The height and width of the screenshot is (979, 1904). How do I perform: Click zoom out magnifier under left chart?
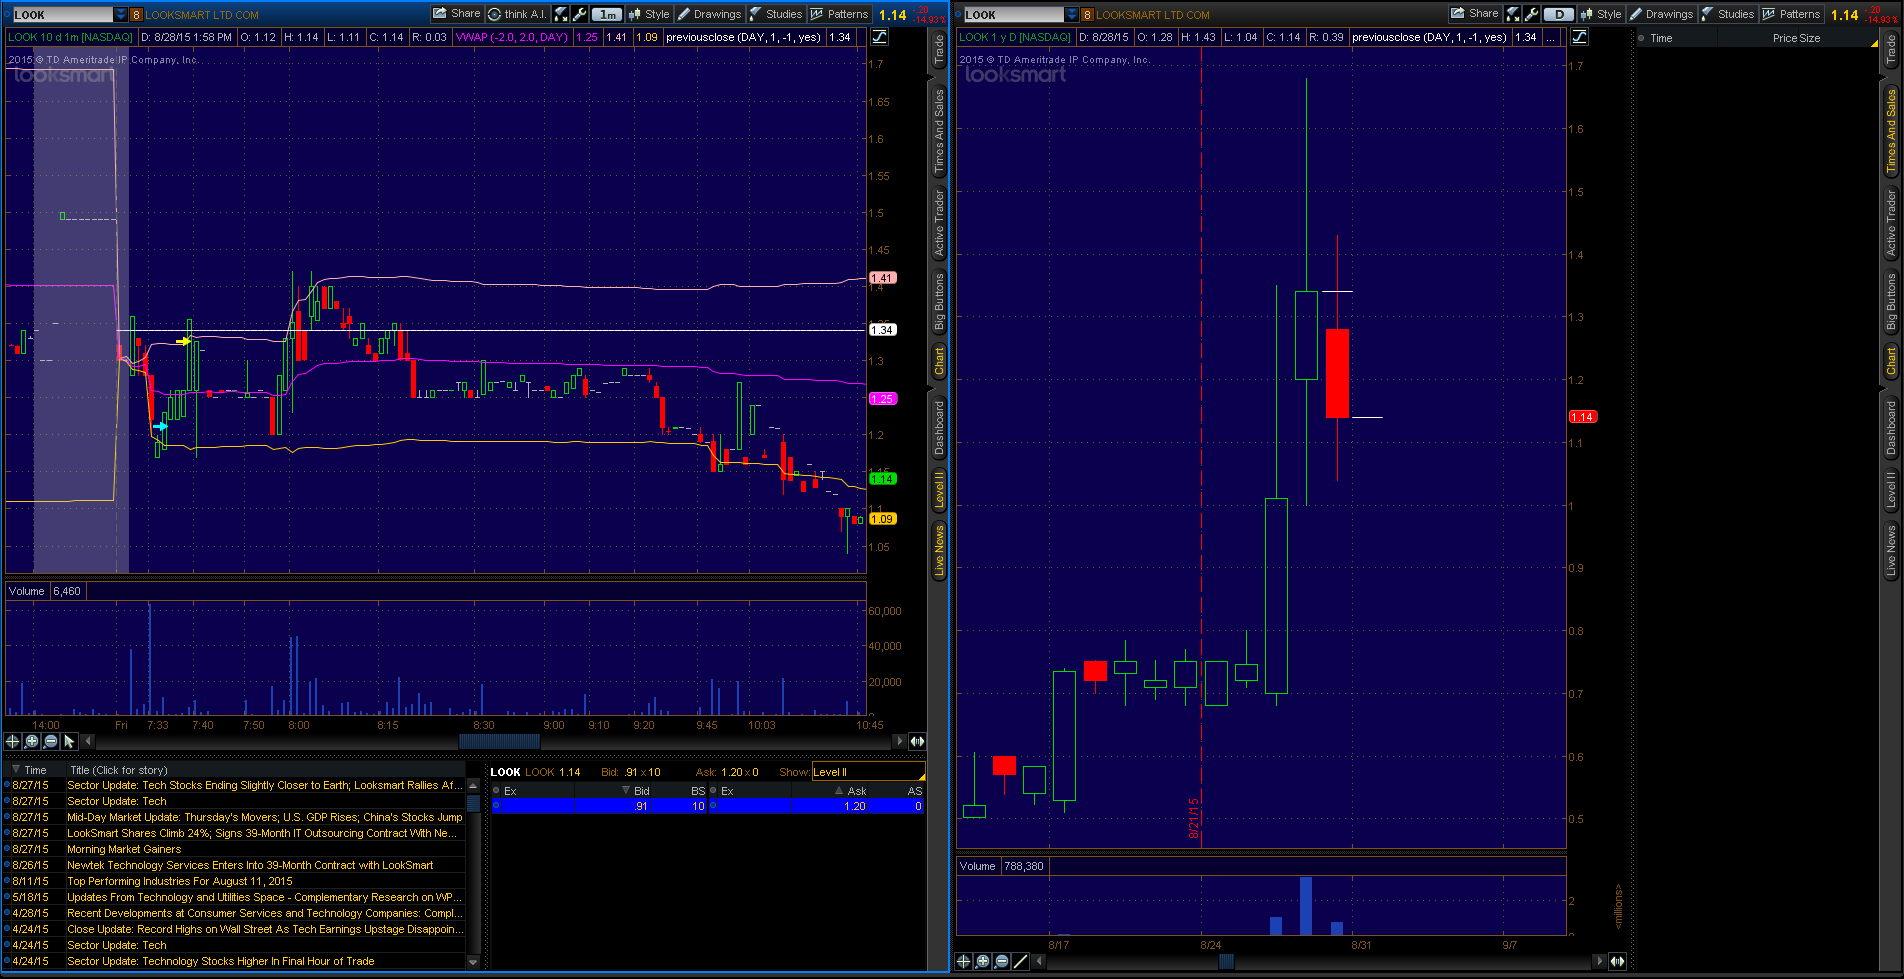[51, 741]
